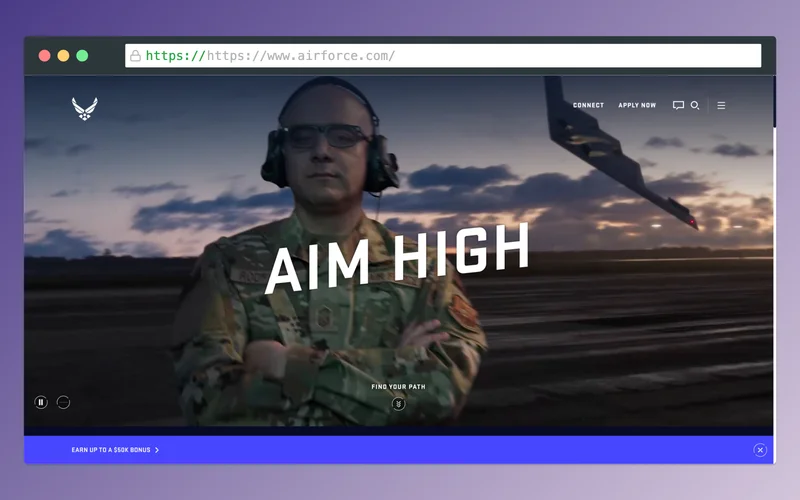Open site search with the magnifier icon
Screen dimensions: 800x500
[695, 105]
